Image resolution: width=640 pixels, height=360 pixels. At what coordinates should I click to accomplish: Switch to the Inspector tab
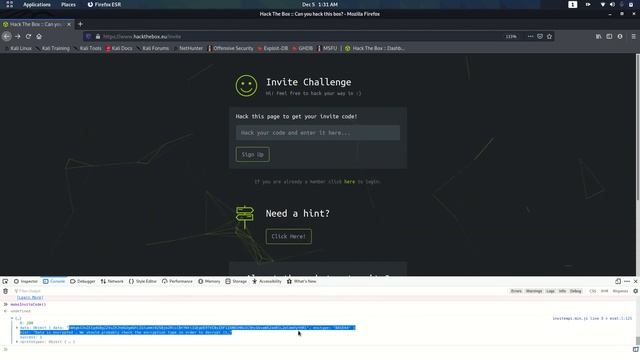[x=25, y=281]
